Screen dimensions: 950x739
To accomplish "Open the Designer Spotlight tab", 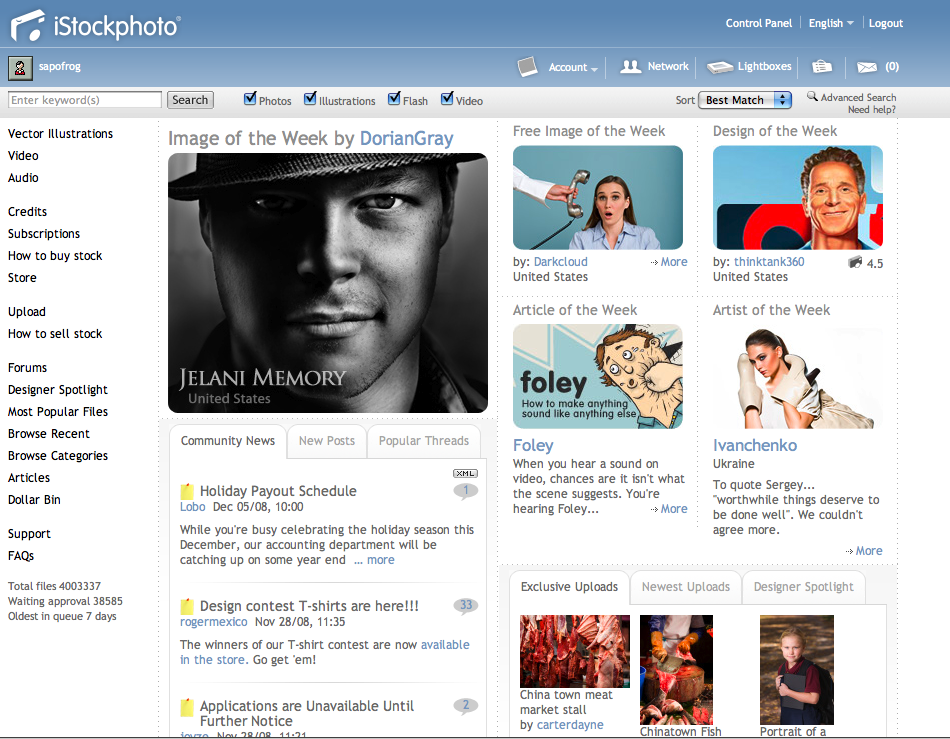I will click(803, 587).
